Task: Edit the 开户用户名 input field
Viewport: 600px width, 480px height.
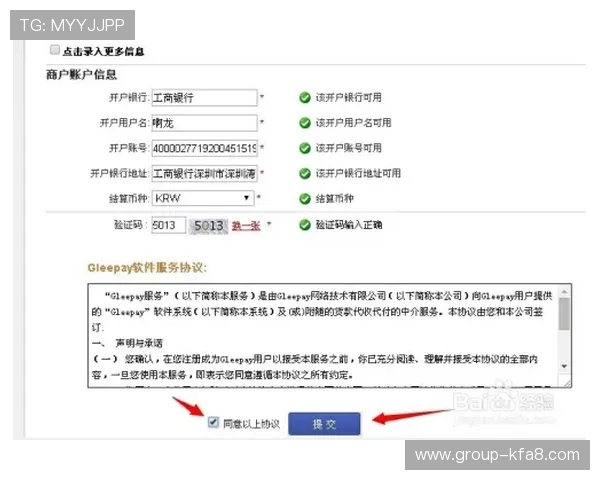Action: click(204, 123)
